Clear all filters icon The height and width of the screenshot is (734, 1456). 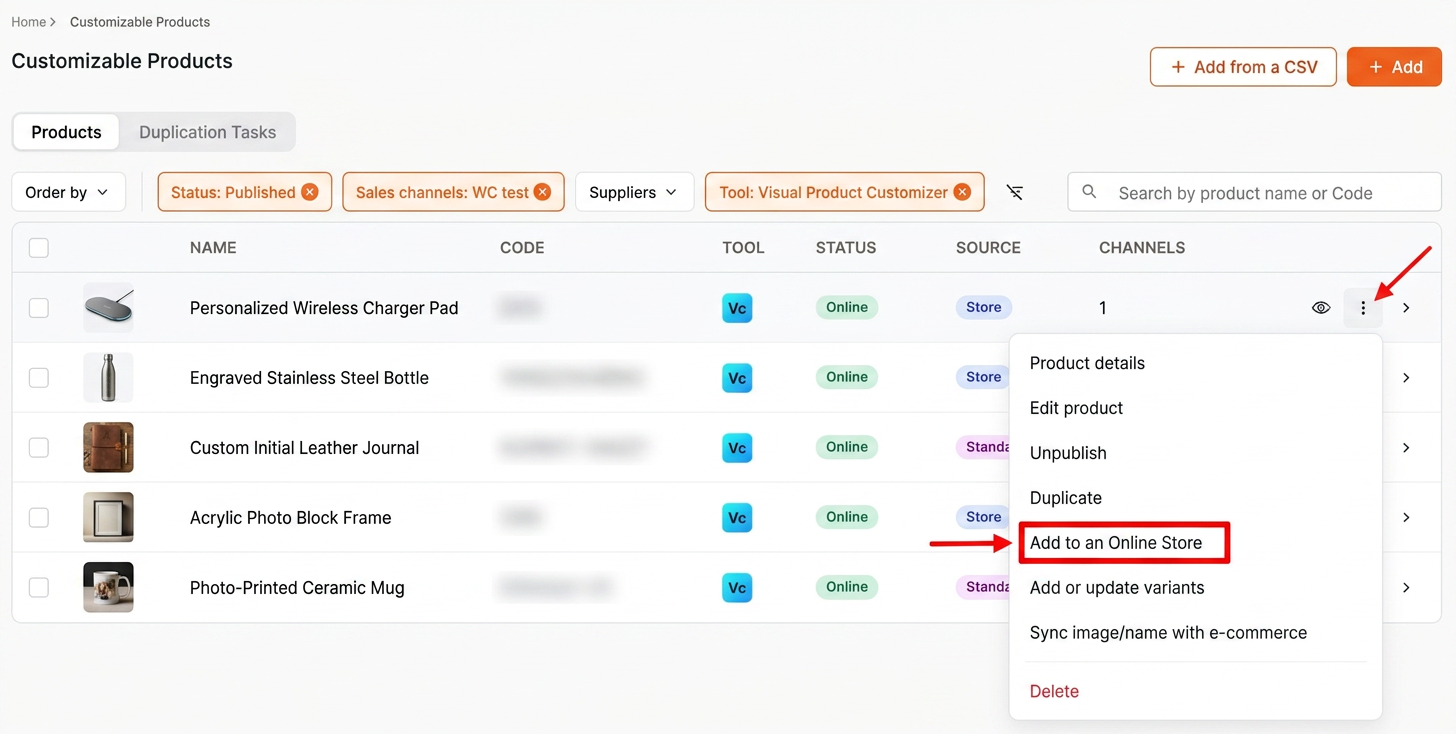click(x=1015, y=192)
